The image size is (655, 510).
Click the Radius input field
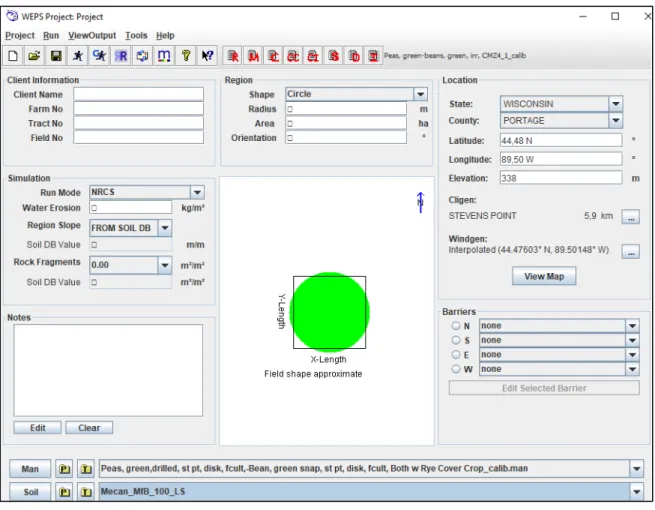[x=346, y=109]
